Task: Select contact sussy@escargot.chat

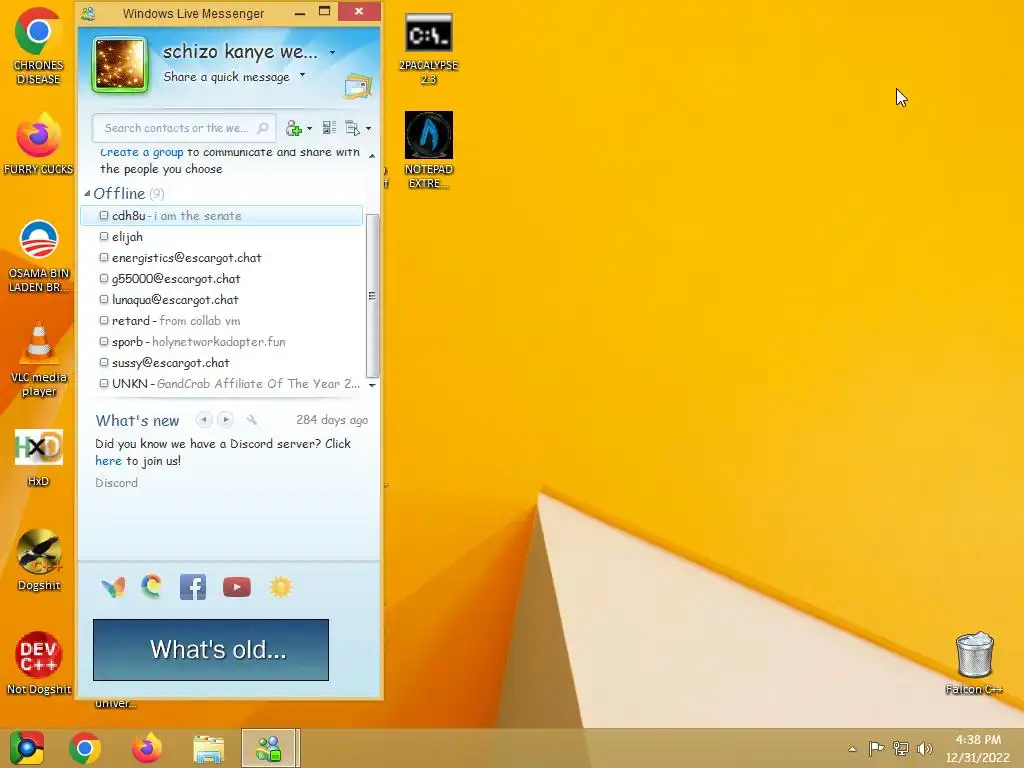Action: [x=221, y=362]
